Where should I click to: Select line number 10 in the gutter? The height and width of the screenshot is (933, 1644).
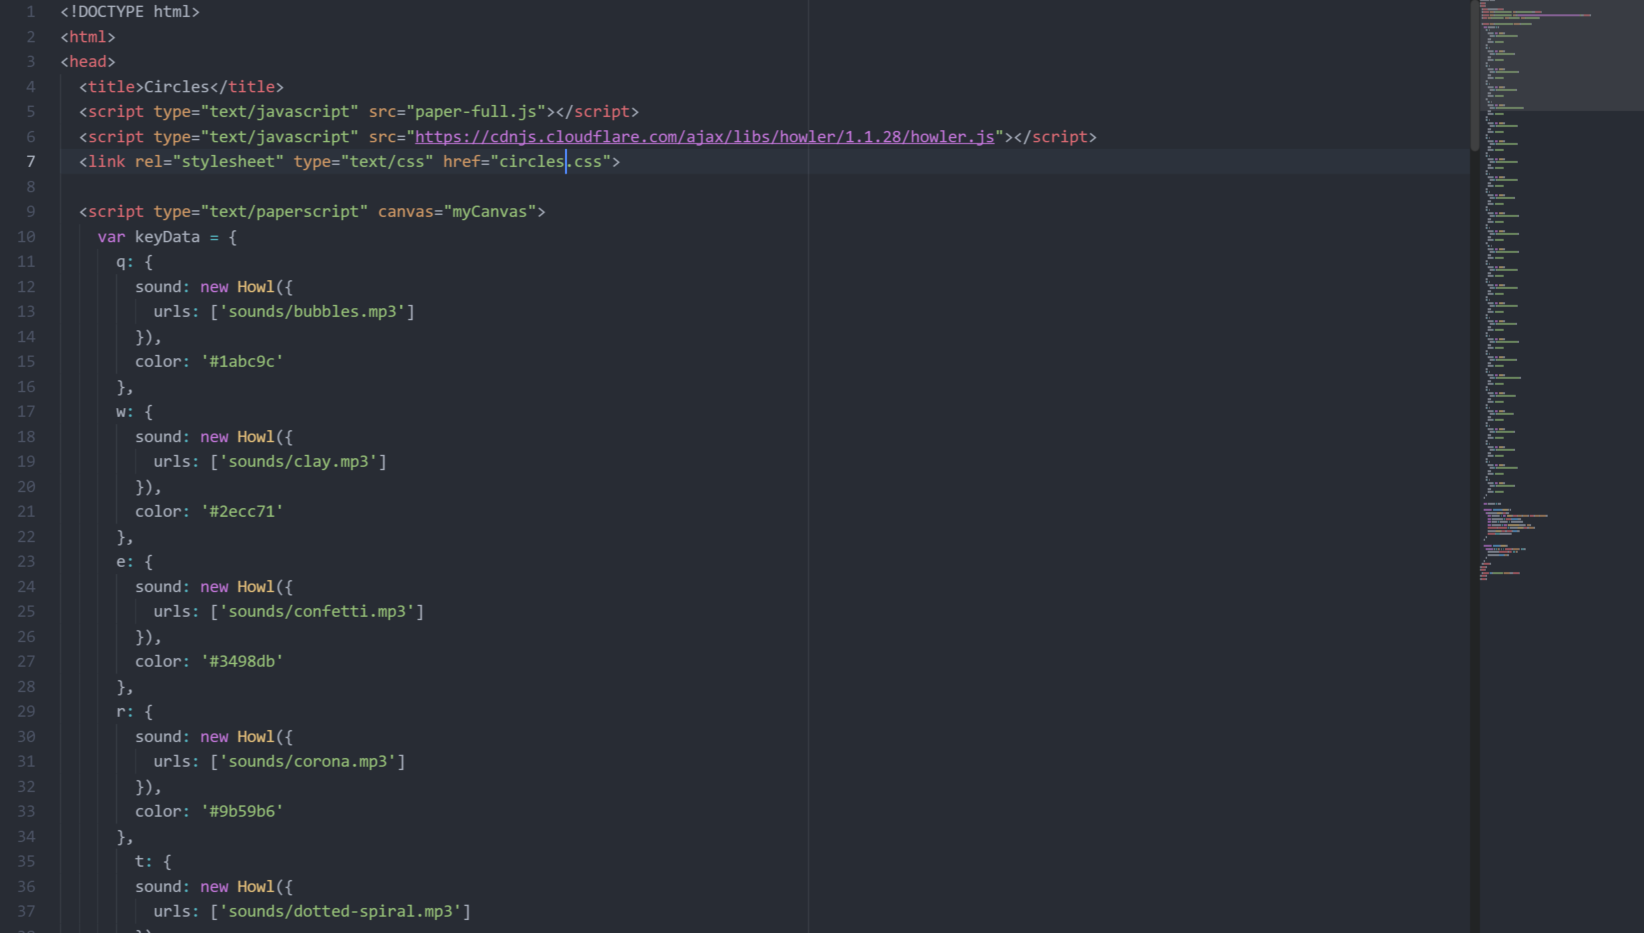[x=26, y=237]
